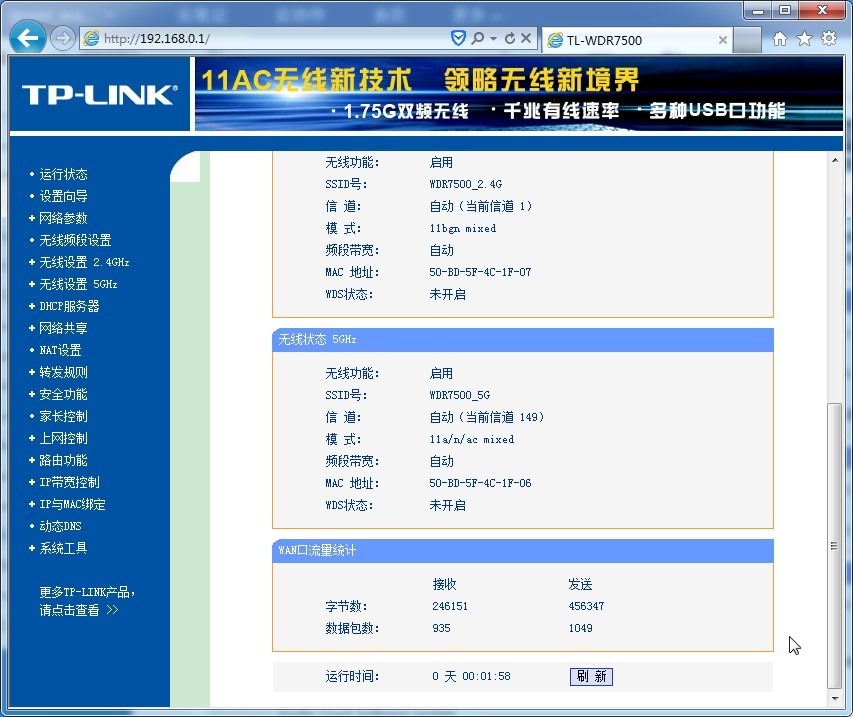Viewport: 853px width, 717px height.
Task: Expand 系统工具 menu
Action: click(x=63, y=548)
